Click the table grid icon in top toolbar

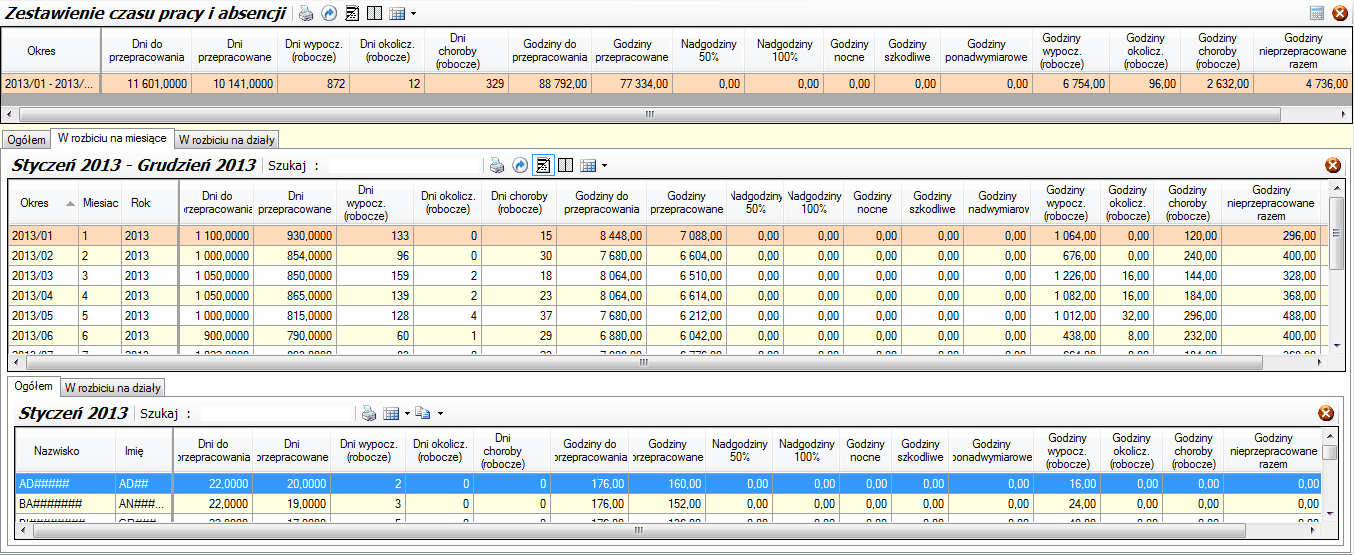coord(395,14)
